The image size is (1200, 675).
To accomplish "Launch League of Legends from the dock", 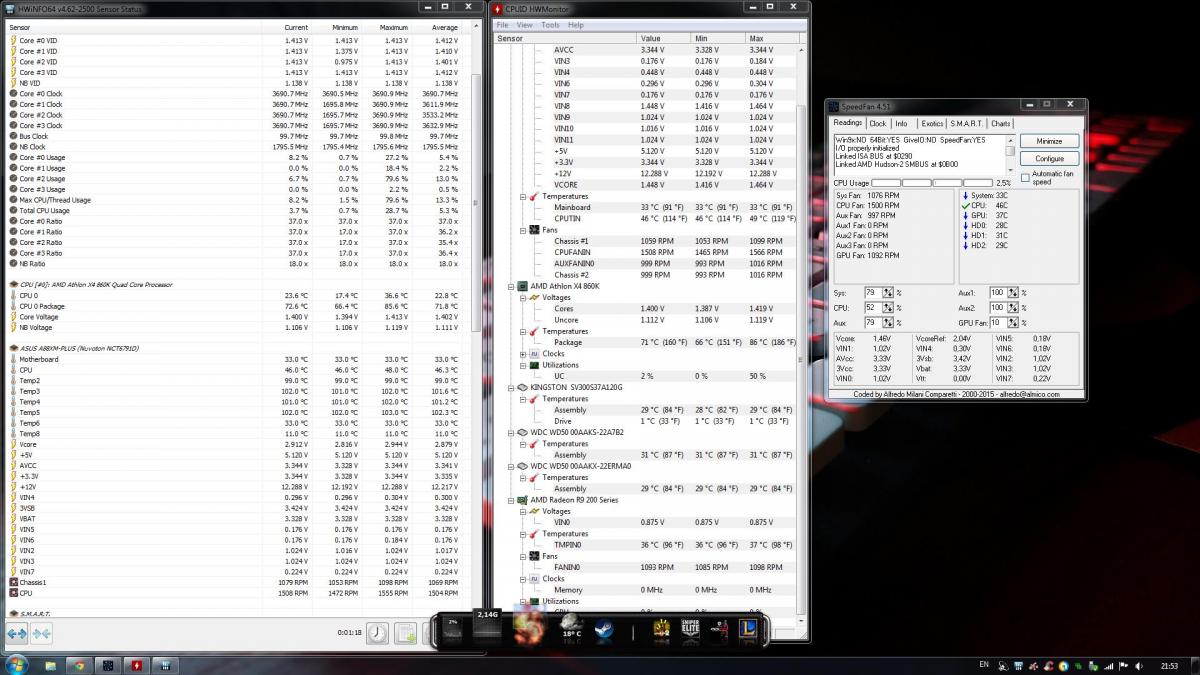I will pos(747,629).
